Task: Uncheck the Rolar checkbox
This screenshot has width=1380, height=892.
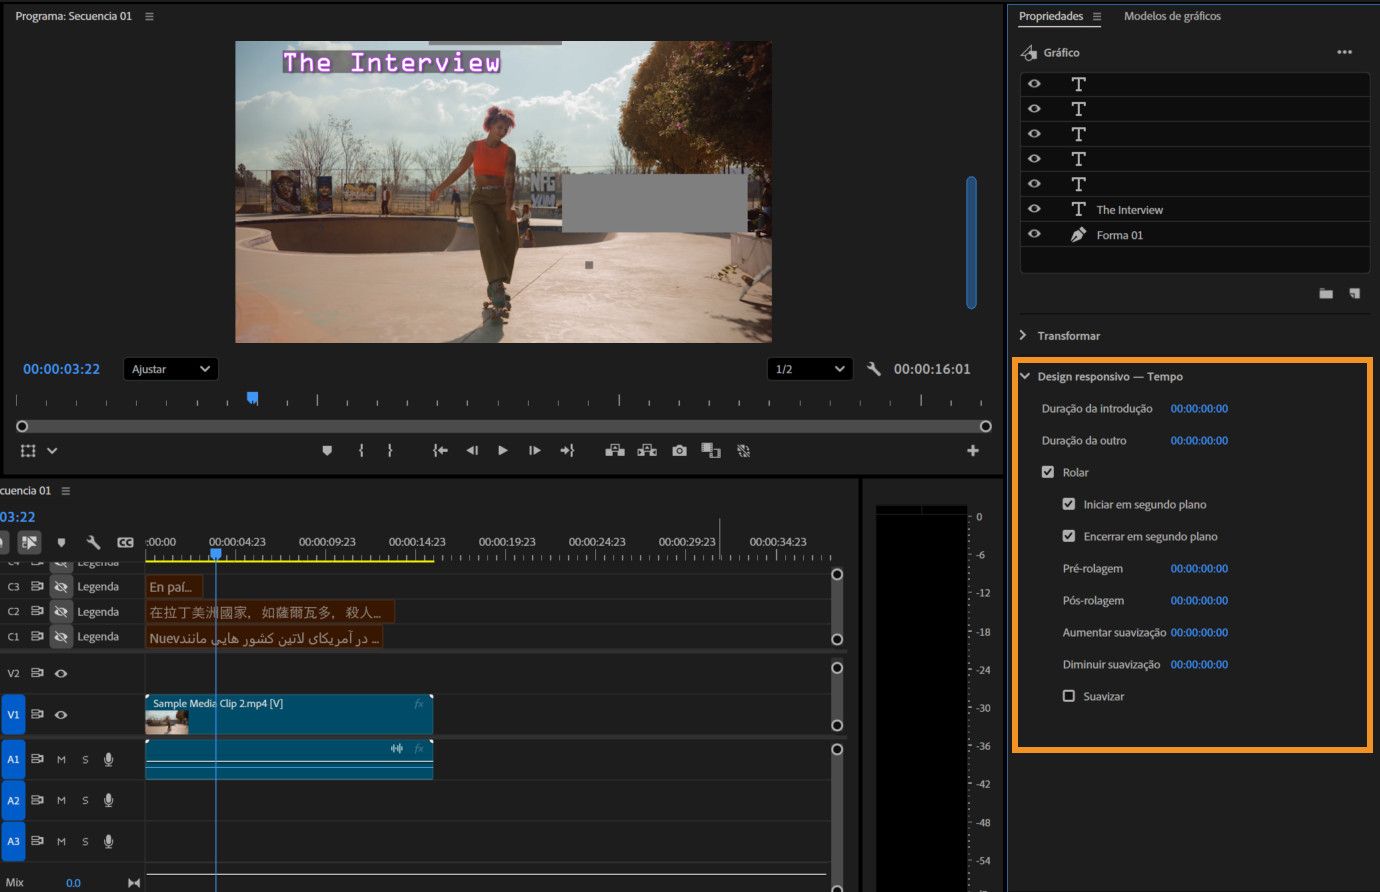Action: [1048, 472]
